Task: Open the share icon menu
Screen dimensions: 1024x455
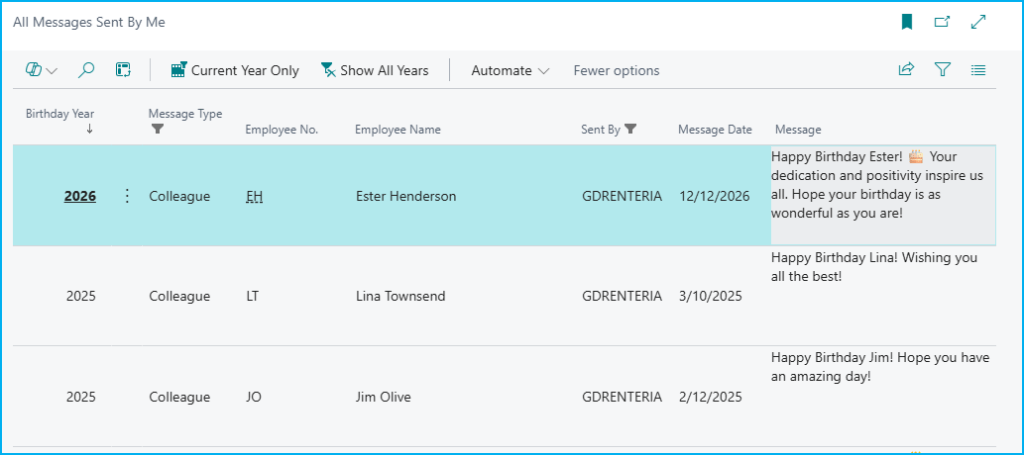Action: 906,70
